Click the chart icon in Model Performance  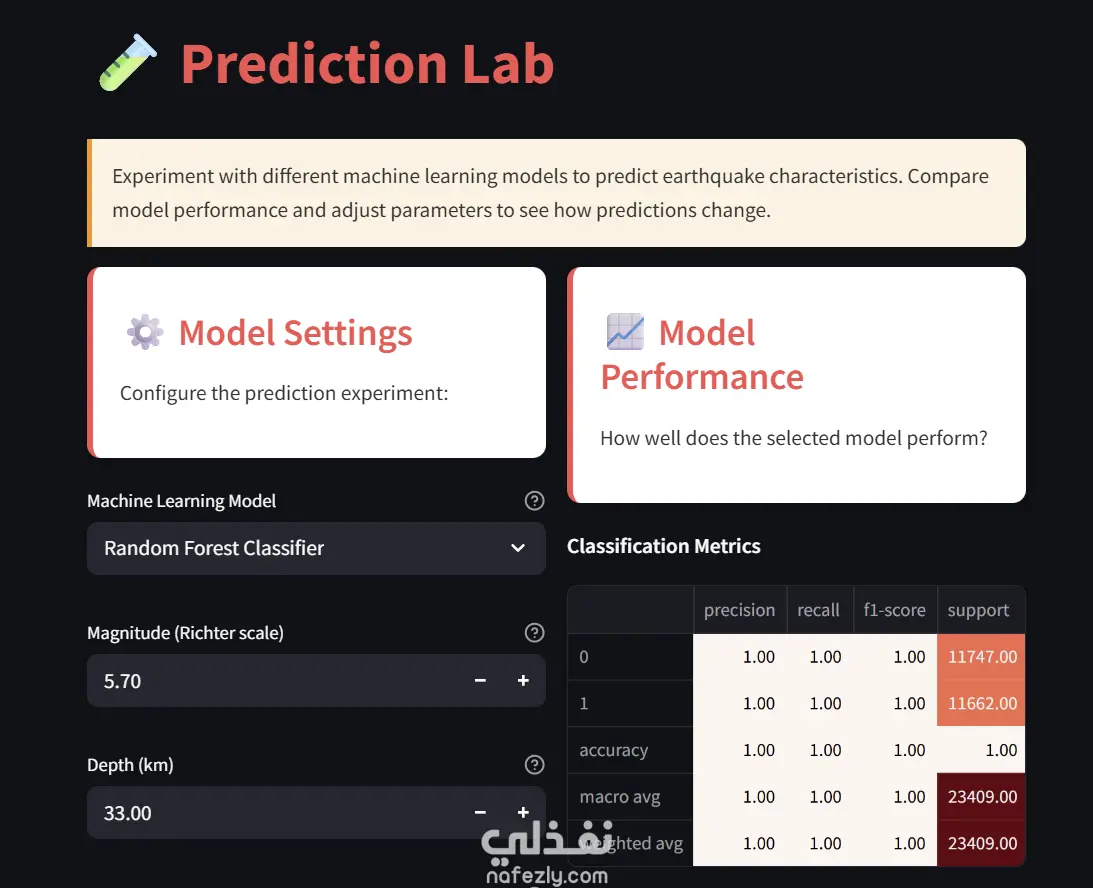(x=625, y=332)
